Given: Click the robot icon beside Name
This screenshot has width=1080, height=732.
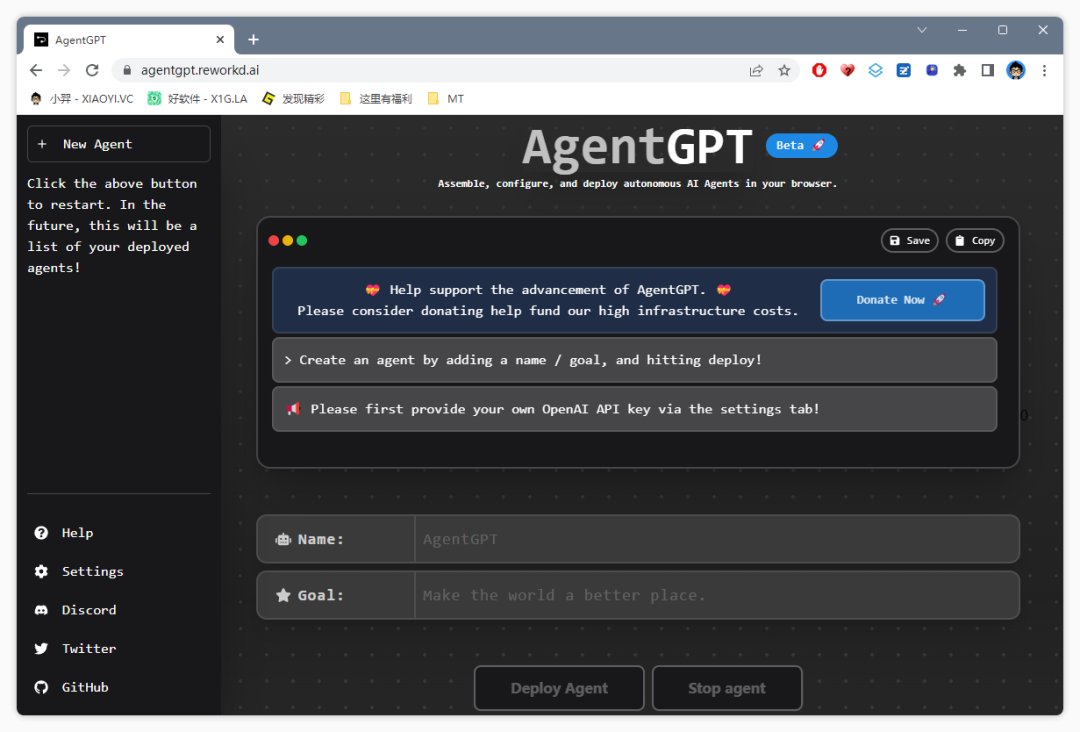Looking at the screenshot, I should click(283, 539).
